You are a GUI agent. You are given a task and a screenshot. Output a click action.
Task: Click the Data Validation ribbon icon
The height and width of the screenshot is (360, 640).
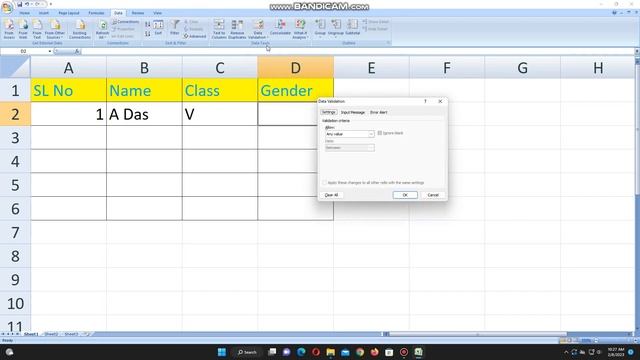tap(258, 29)
